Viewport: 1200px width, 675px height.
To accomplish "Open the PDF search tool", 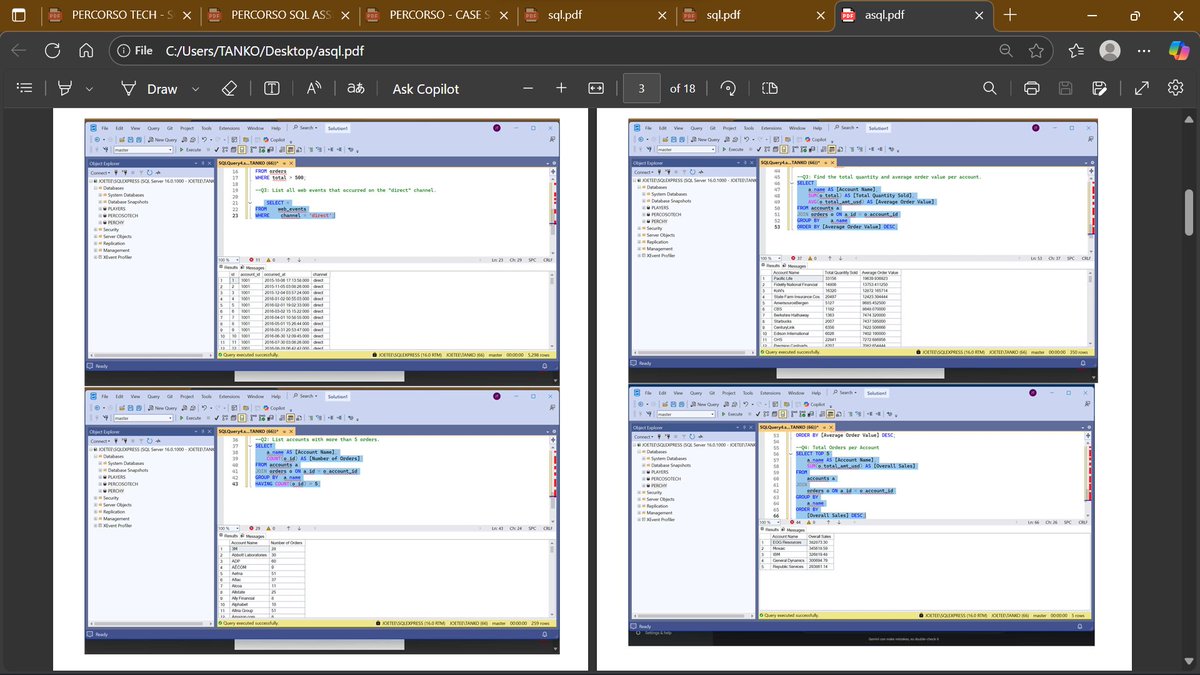I will tap(989, 88).
